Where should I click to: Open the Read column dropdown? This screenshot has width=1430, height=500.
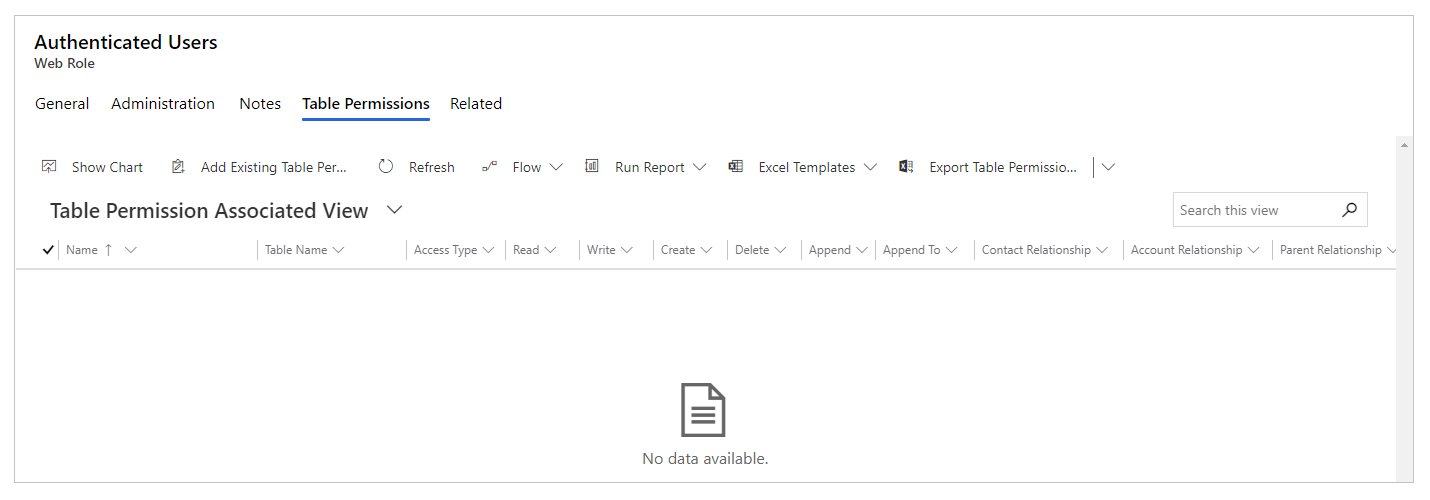550,250
